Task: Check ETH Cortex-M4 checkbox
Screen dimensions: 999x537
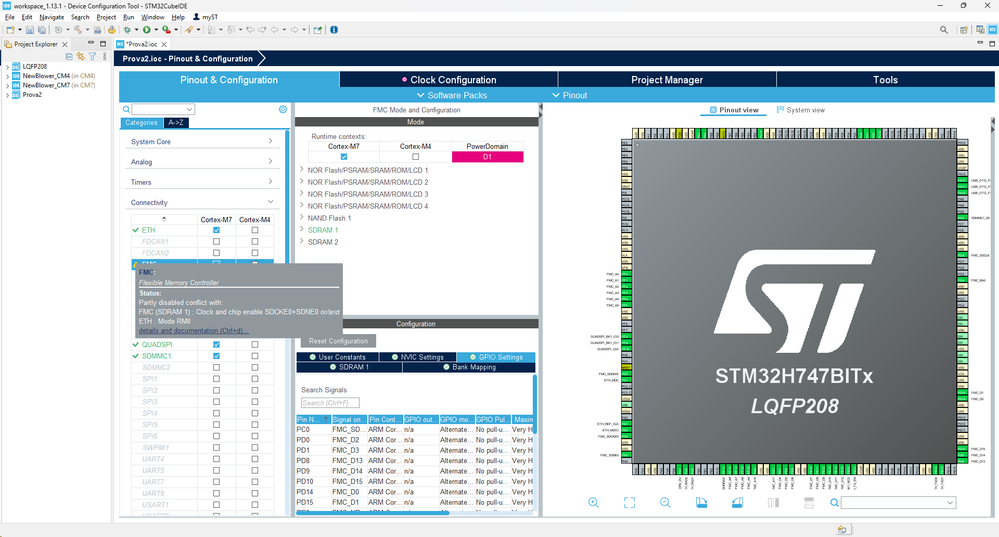Action: (255, 230)
